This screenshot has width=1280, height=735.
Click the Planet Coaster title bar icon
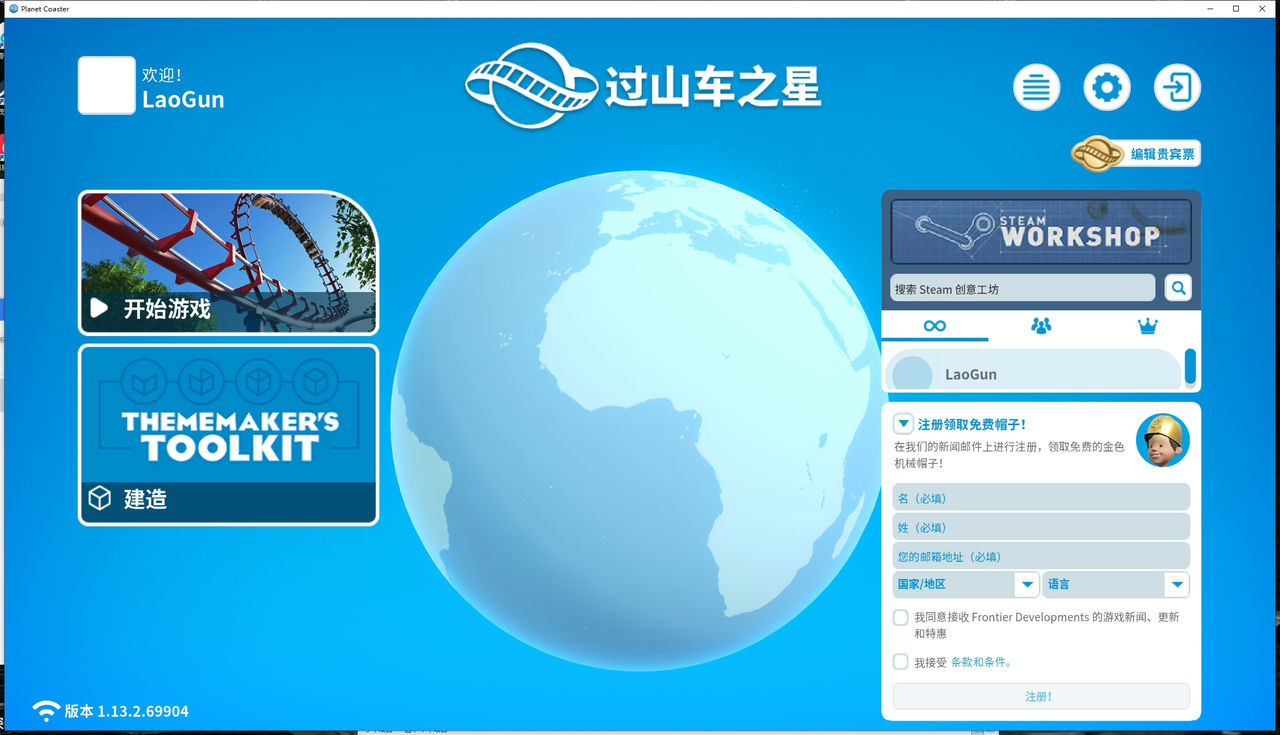13,8
